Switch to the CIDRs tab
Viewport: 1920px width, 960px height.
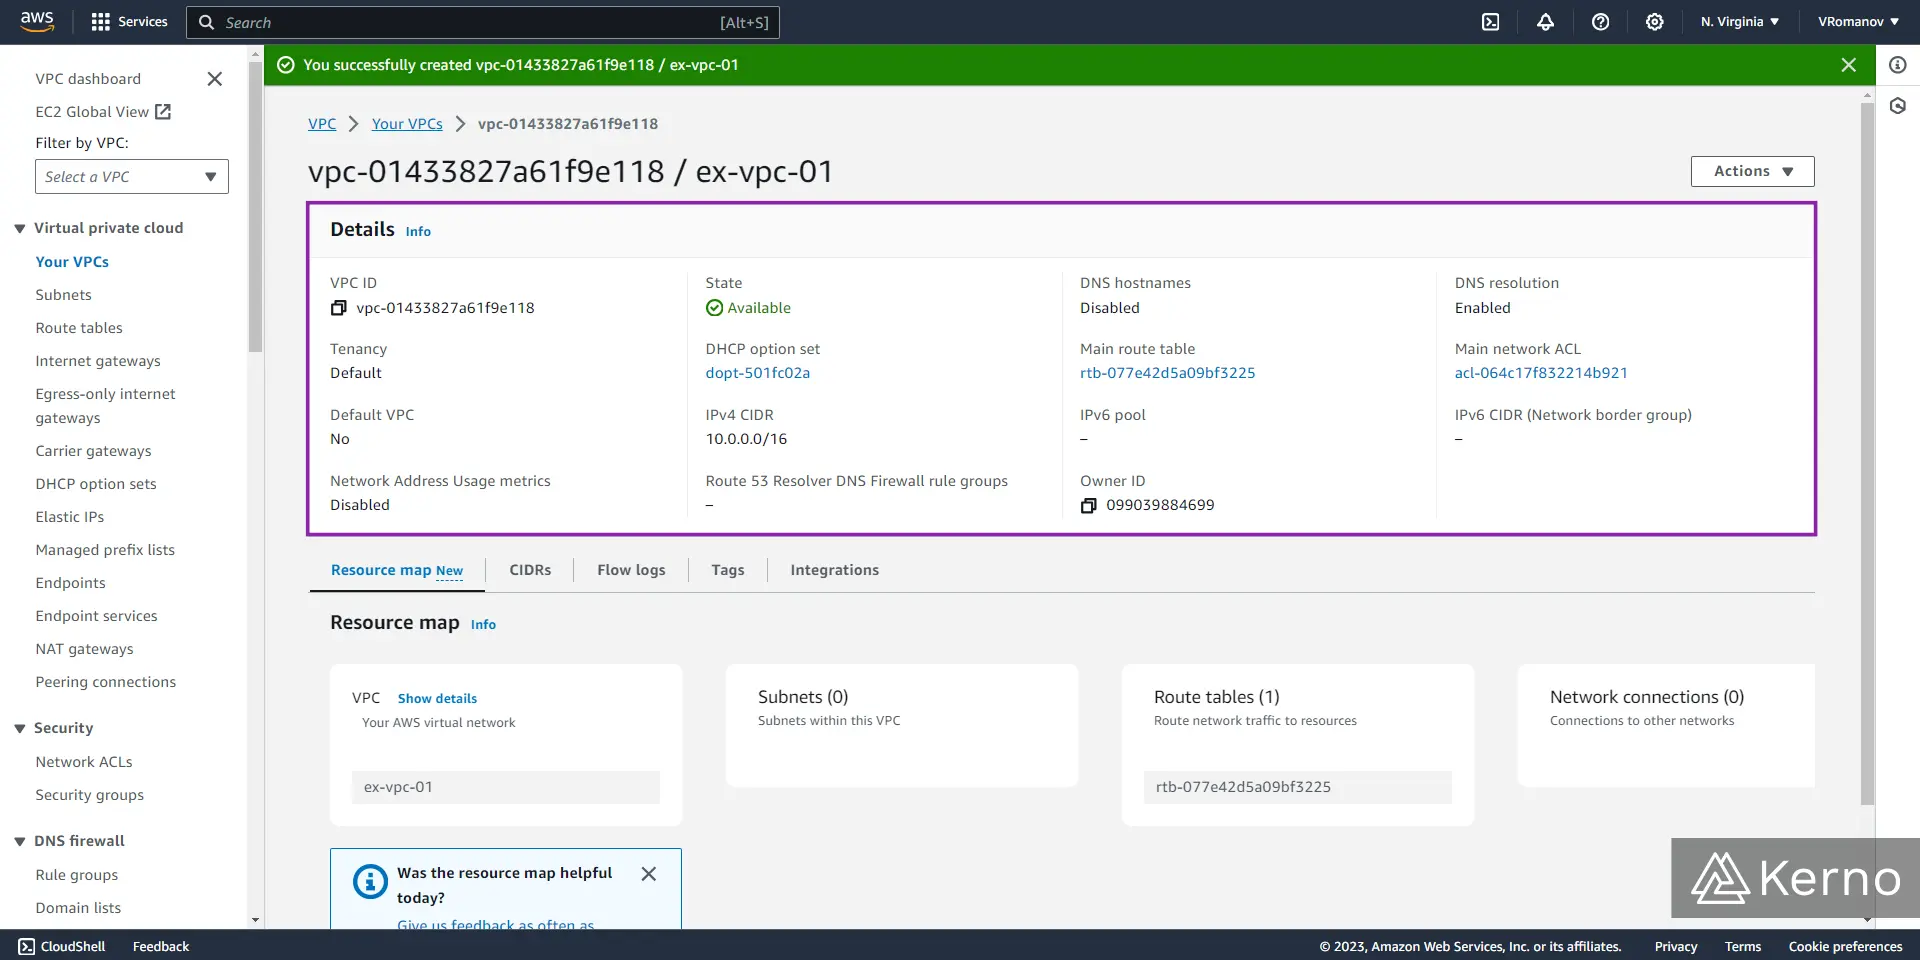point(530,570)
